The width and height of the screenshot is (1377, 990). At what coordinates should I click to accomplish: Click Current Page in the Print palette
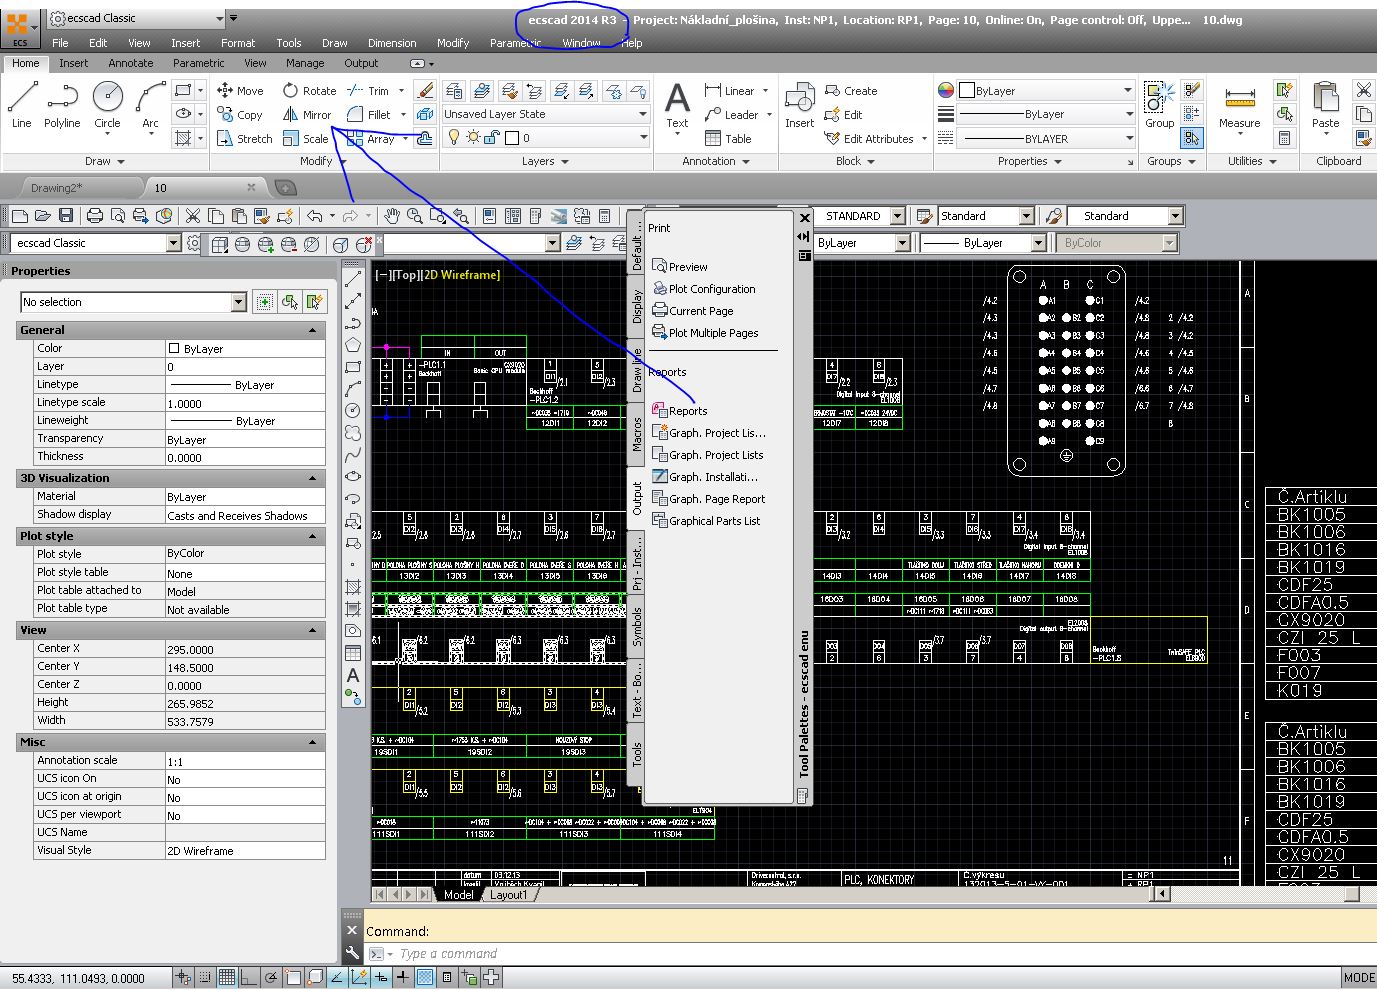pyautogui.click(x=693, y=311)
